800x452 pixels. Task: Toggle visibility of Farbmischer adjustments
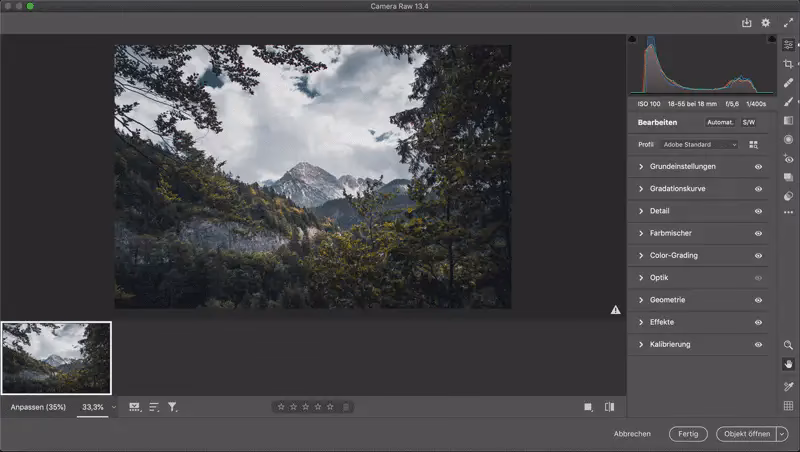click(758, 234)
